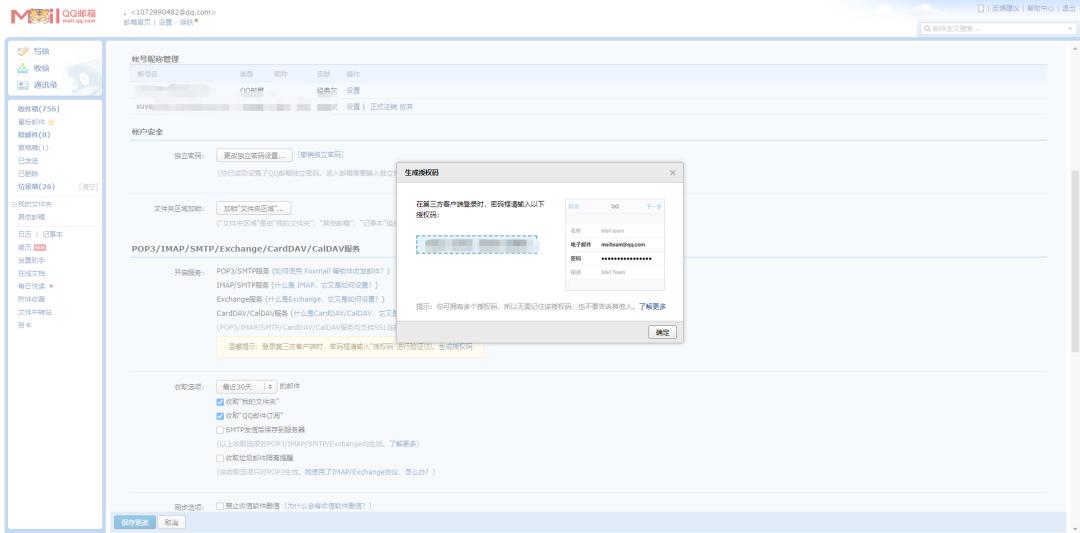1080x533 pixels.
Task: Open 星标邮件 folder
Action: (x=31, y=122)
